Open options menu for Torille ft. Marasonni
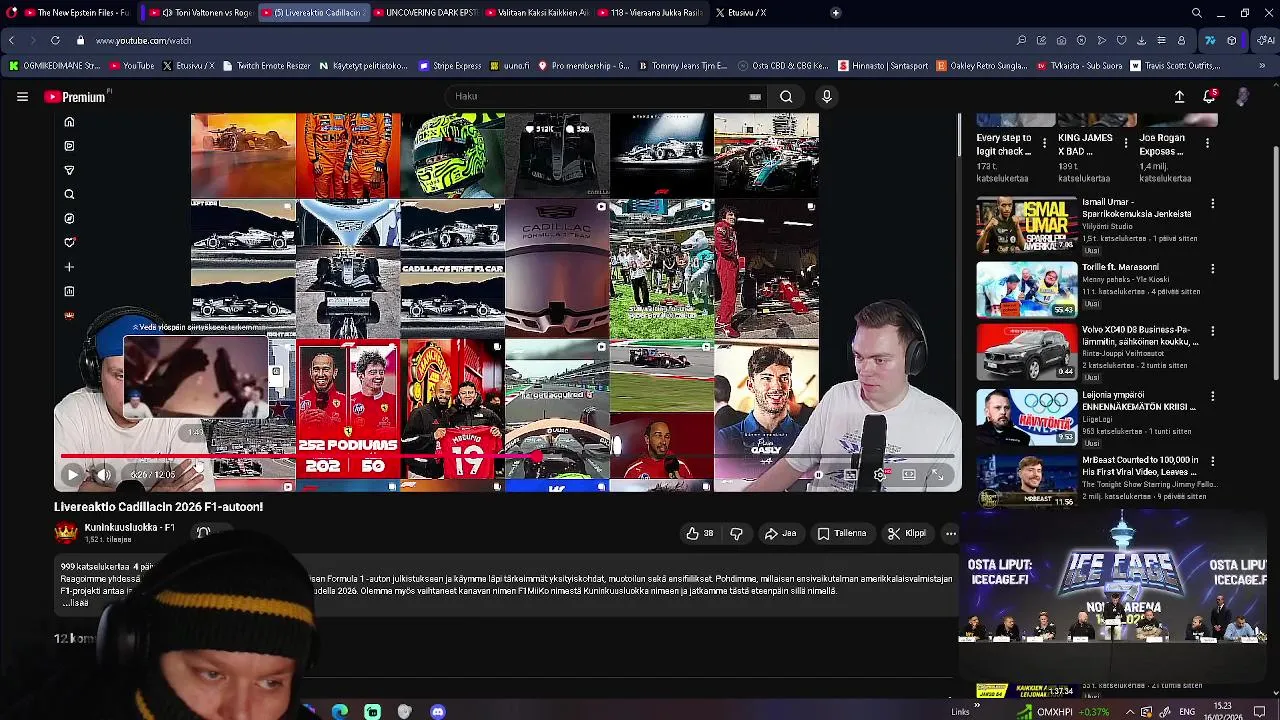Image resolution: width=1280 pixels, height=720 pixels. click(x=1213, y=269)
